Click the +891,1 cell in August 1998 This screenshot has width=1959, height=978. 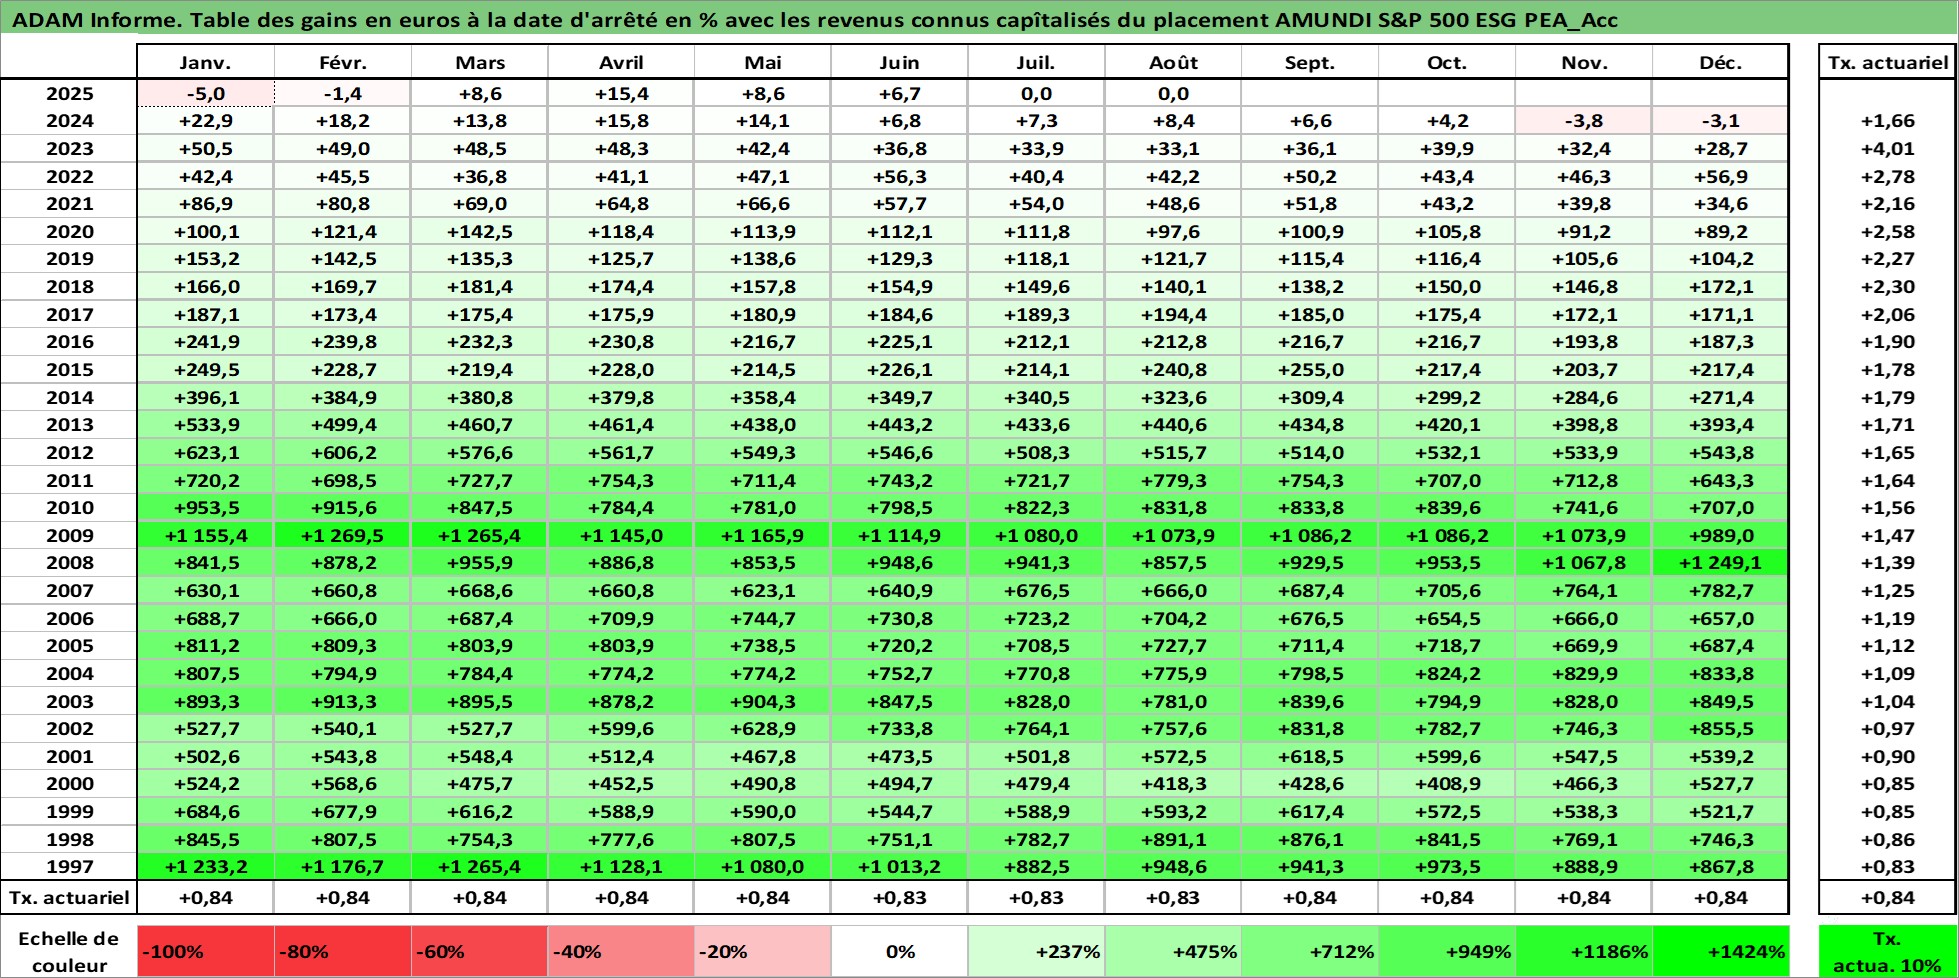click(x=1173, y=840)
